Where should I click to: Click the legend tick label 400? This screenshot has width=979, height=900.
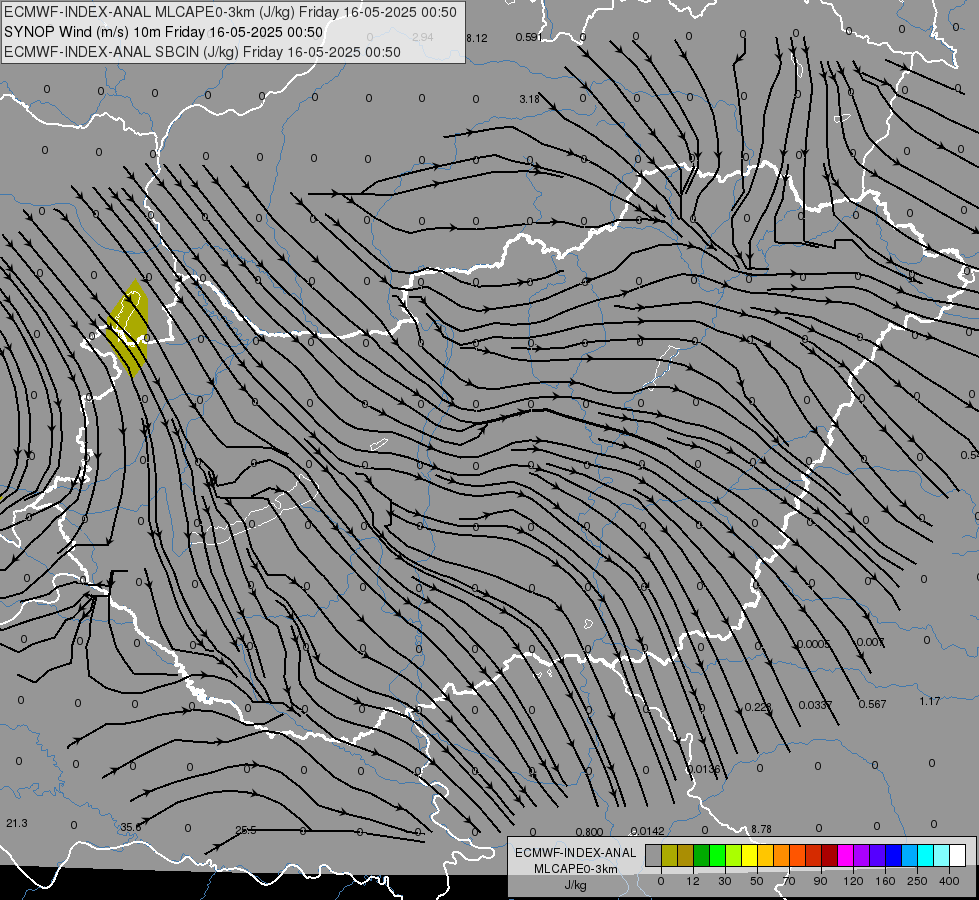949,881
